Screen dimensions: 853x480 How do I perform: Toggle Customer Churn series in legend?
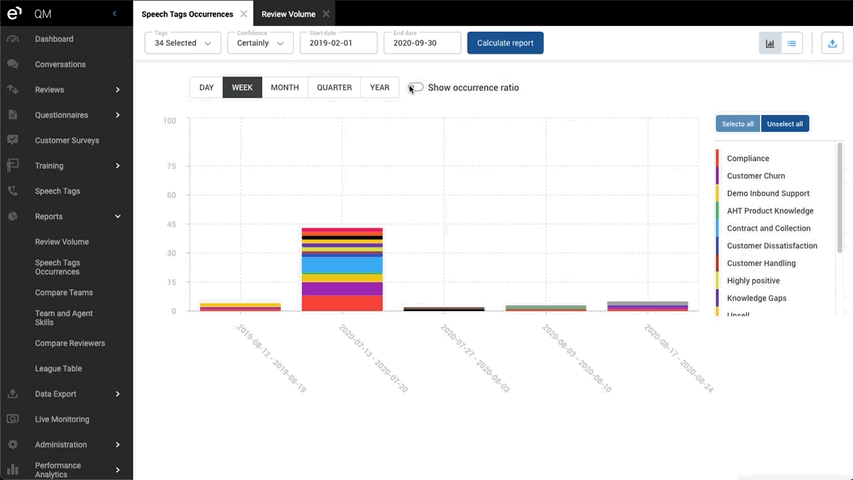[x=756, y=176]
